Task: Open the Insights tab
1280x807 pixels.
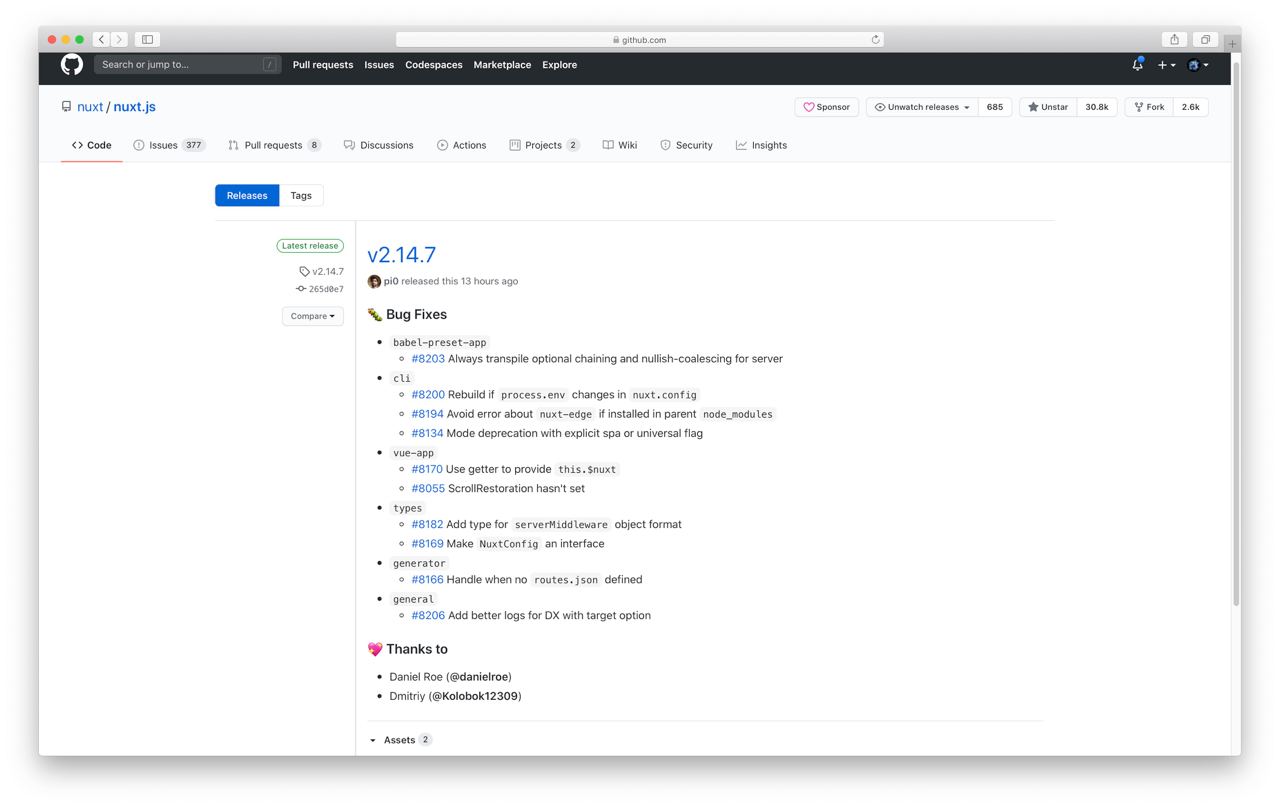Action: (x=761, y=146)
